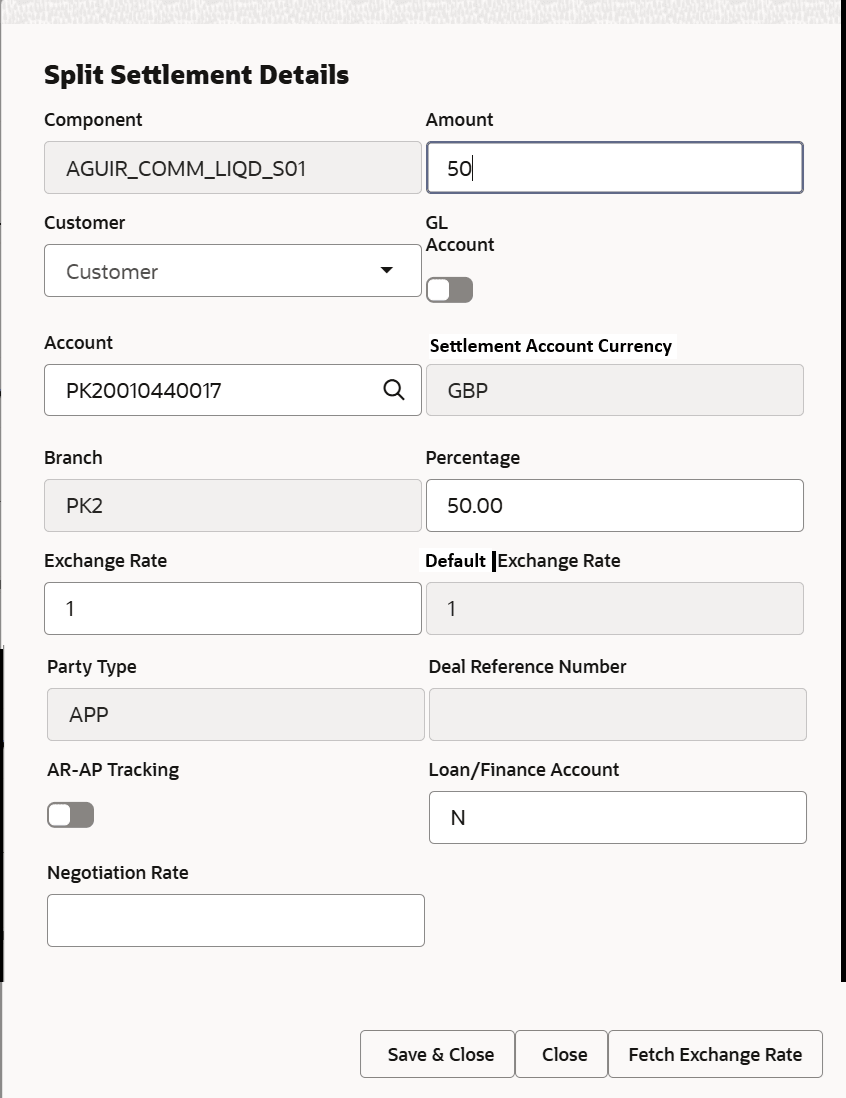This screenshot has height=1098, width=846.
Task: Toggle the AR-AP Tracking switch
Action: [x=71, y=815]
